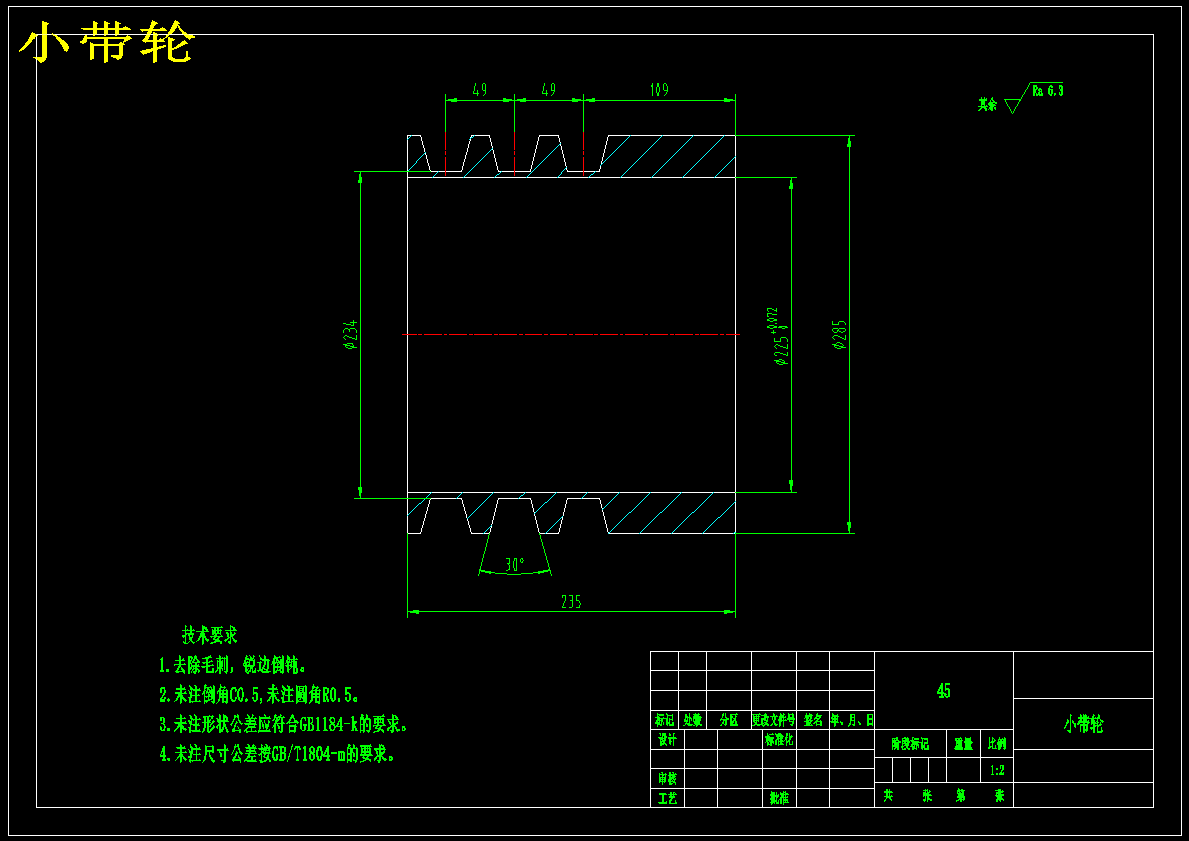
Task: Select the 共 text in sheet count row
Action: (889, 795)
